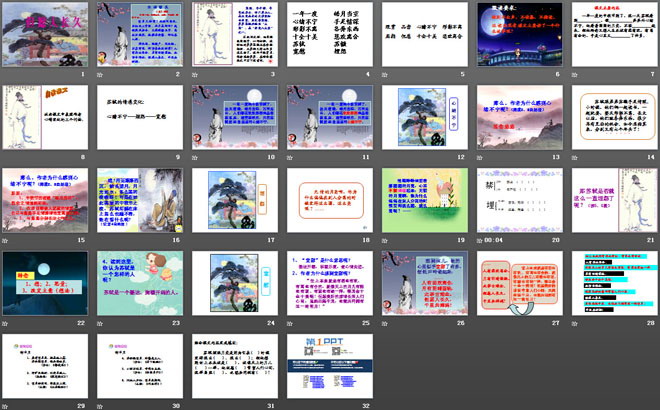Select slide 5 thumbnail with two word rows

click(x=425, y=35)
